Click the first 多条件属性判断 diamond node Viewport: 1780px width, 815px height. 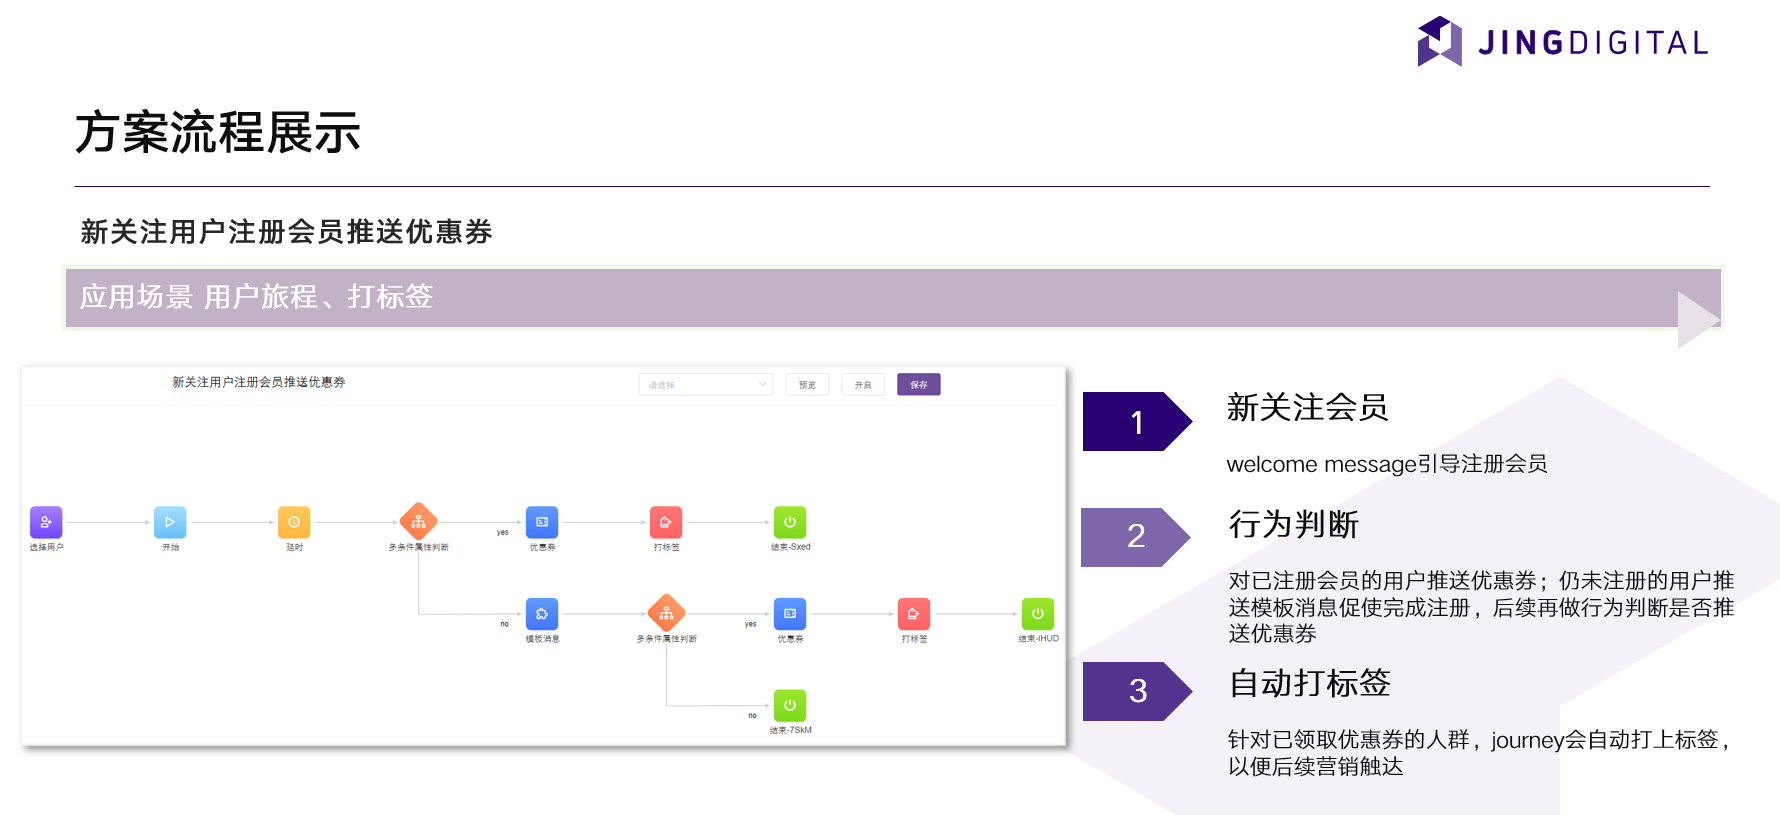click(418, 521)
